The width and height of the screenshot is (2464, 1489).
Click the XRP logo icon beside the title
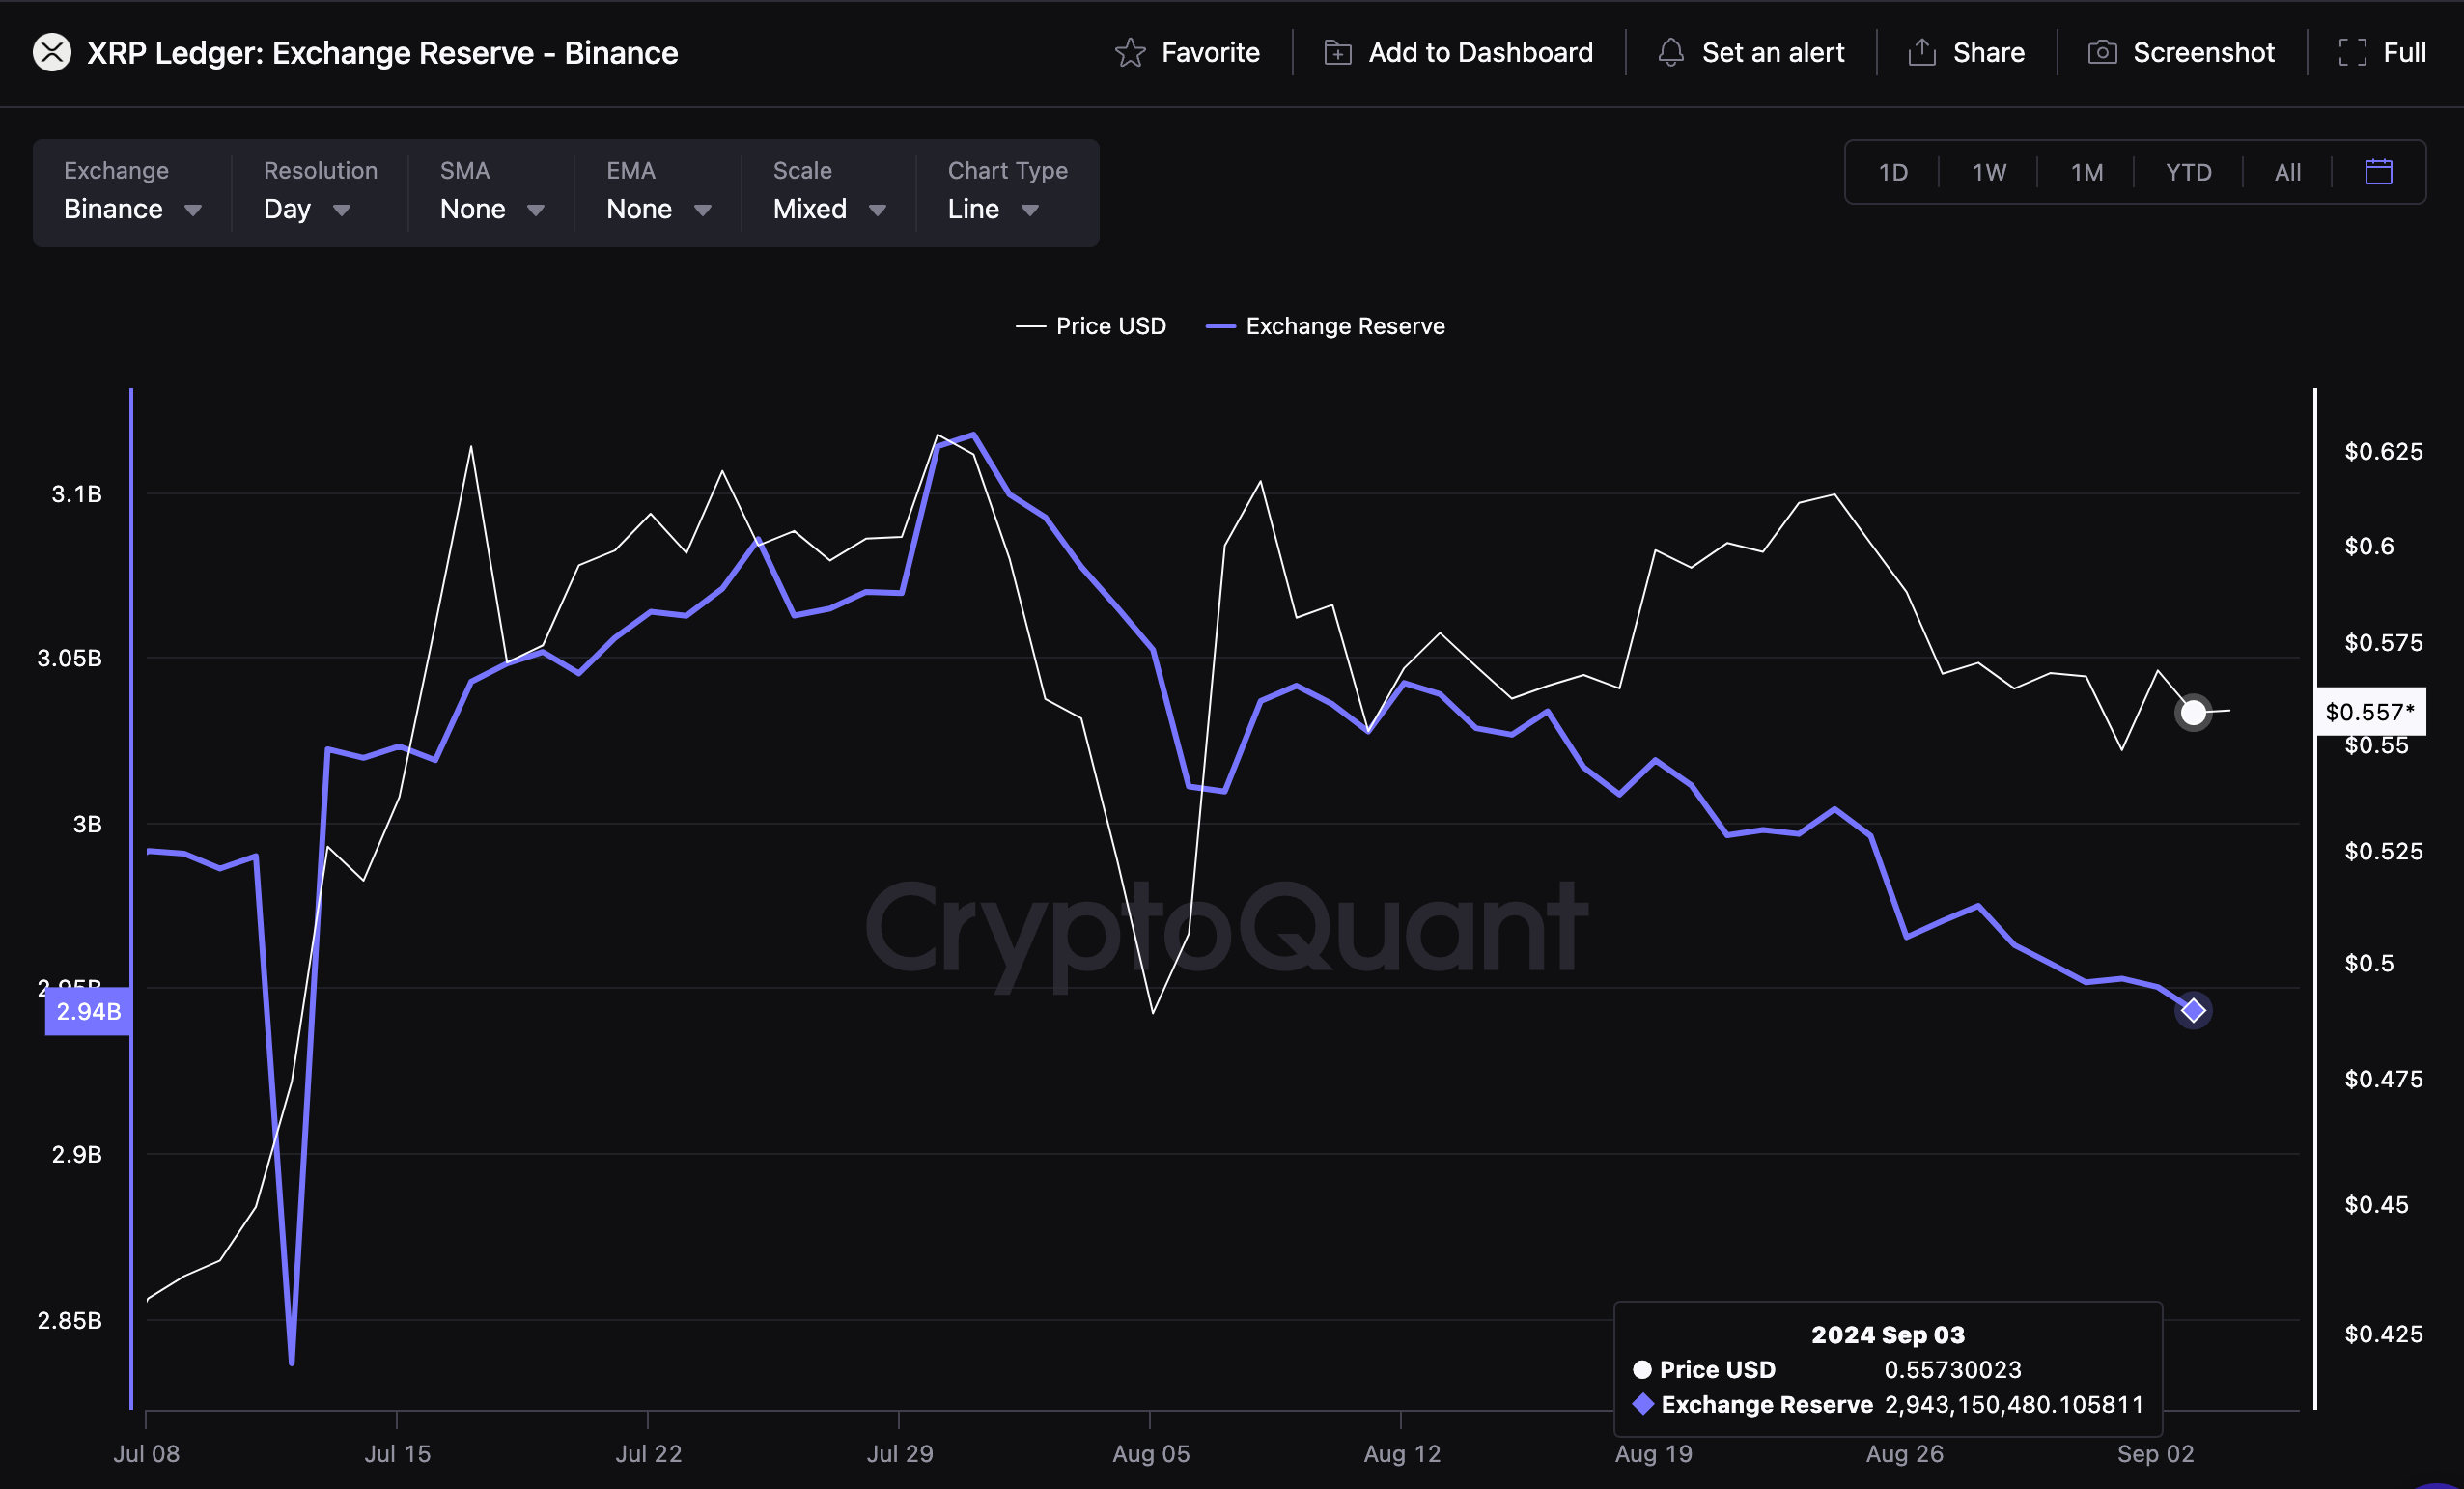[52, 52]
